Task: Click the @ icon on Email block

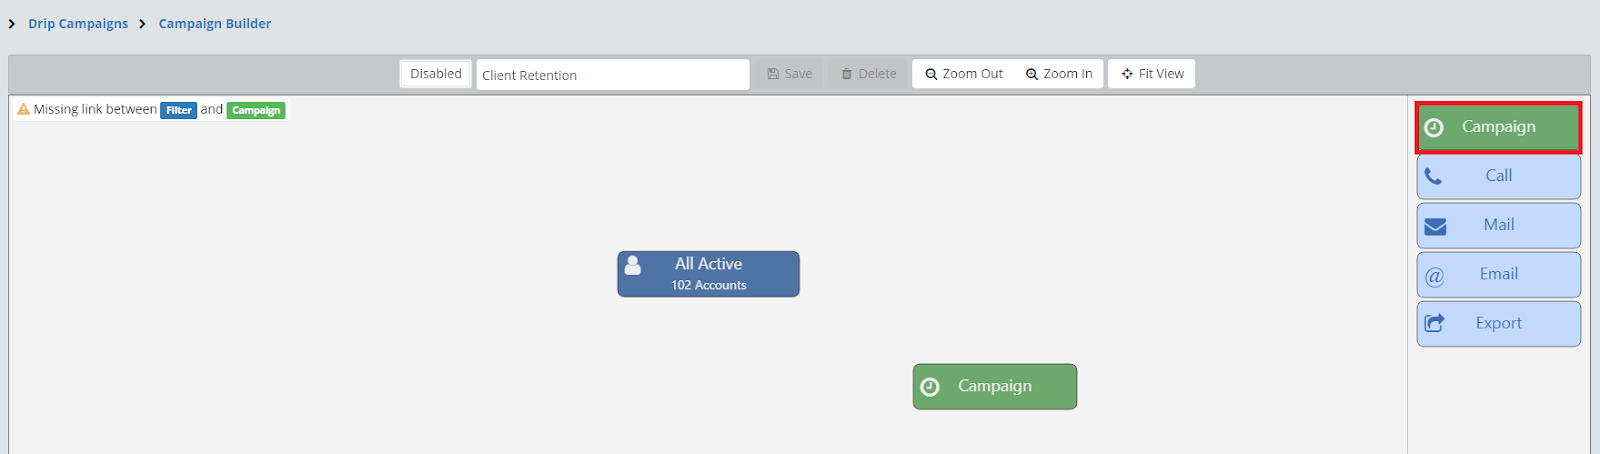Action: [1435, 276]
